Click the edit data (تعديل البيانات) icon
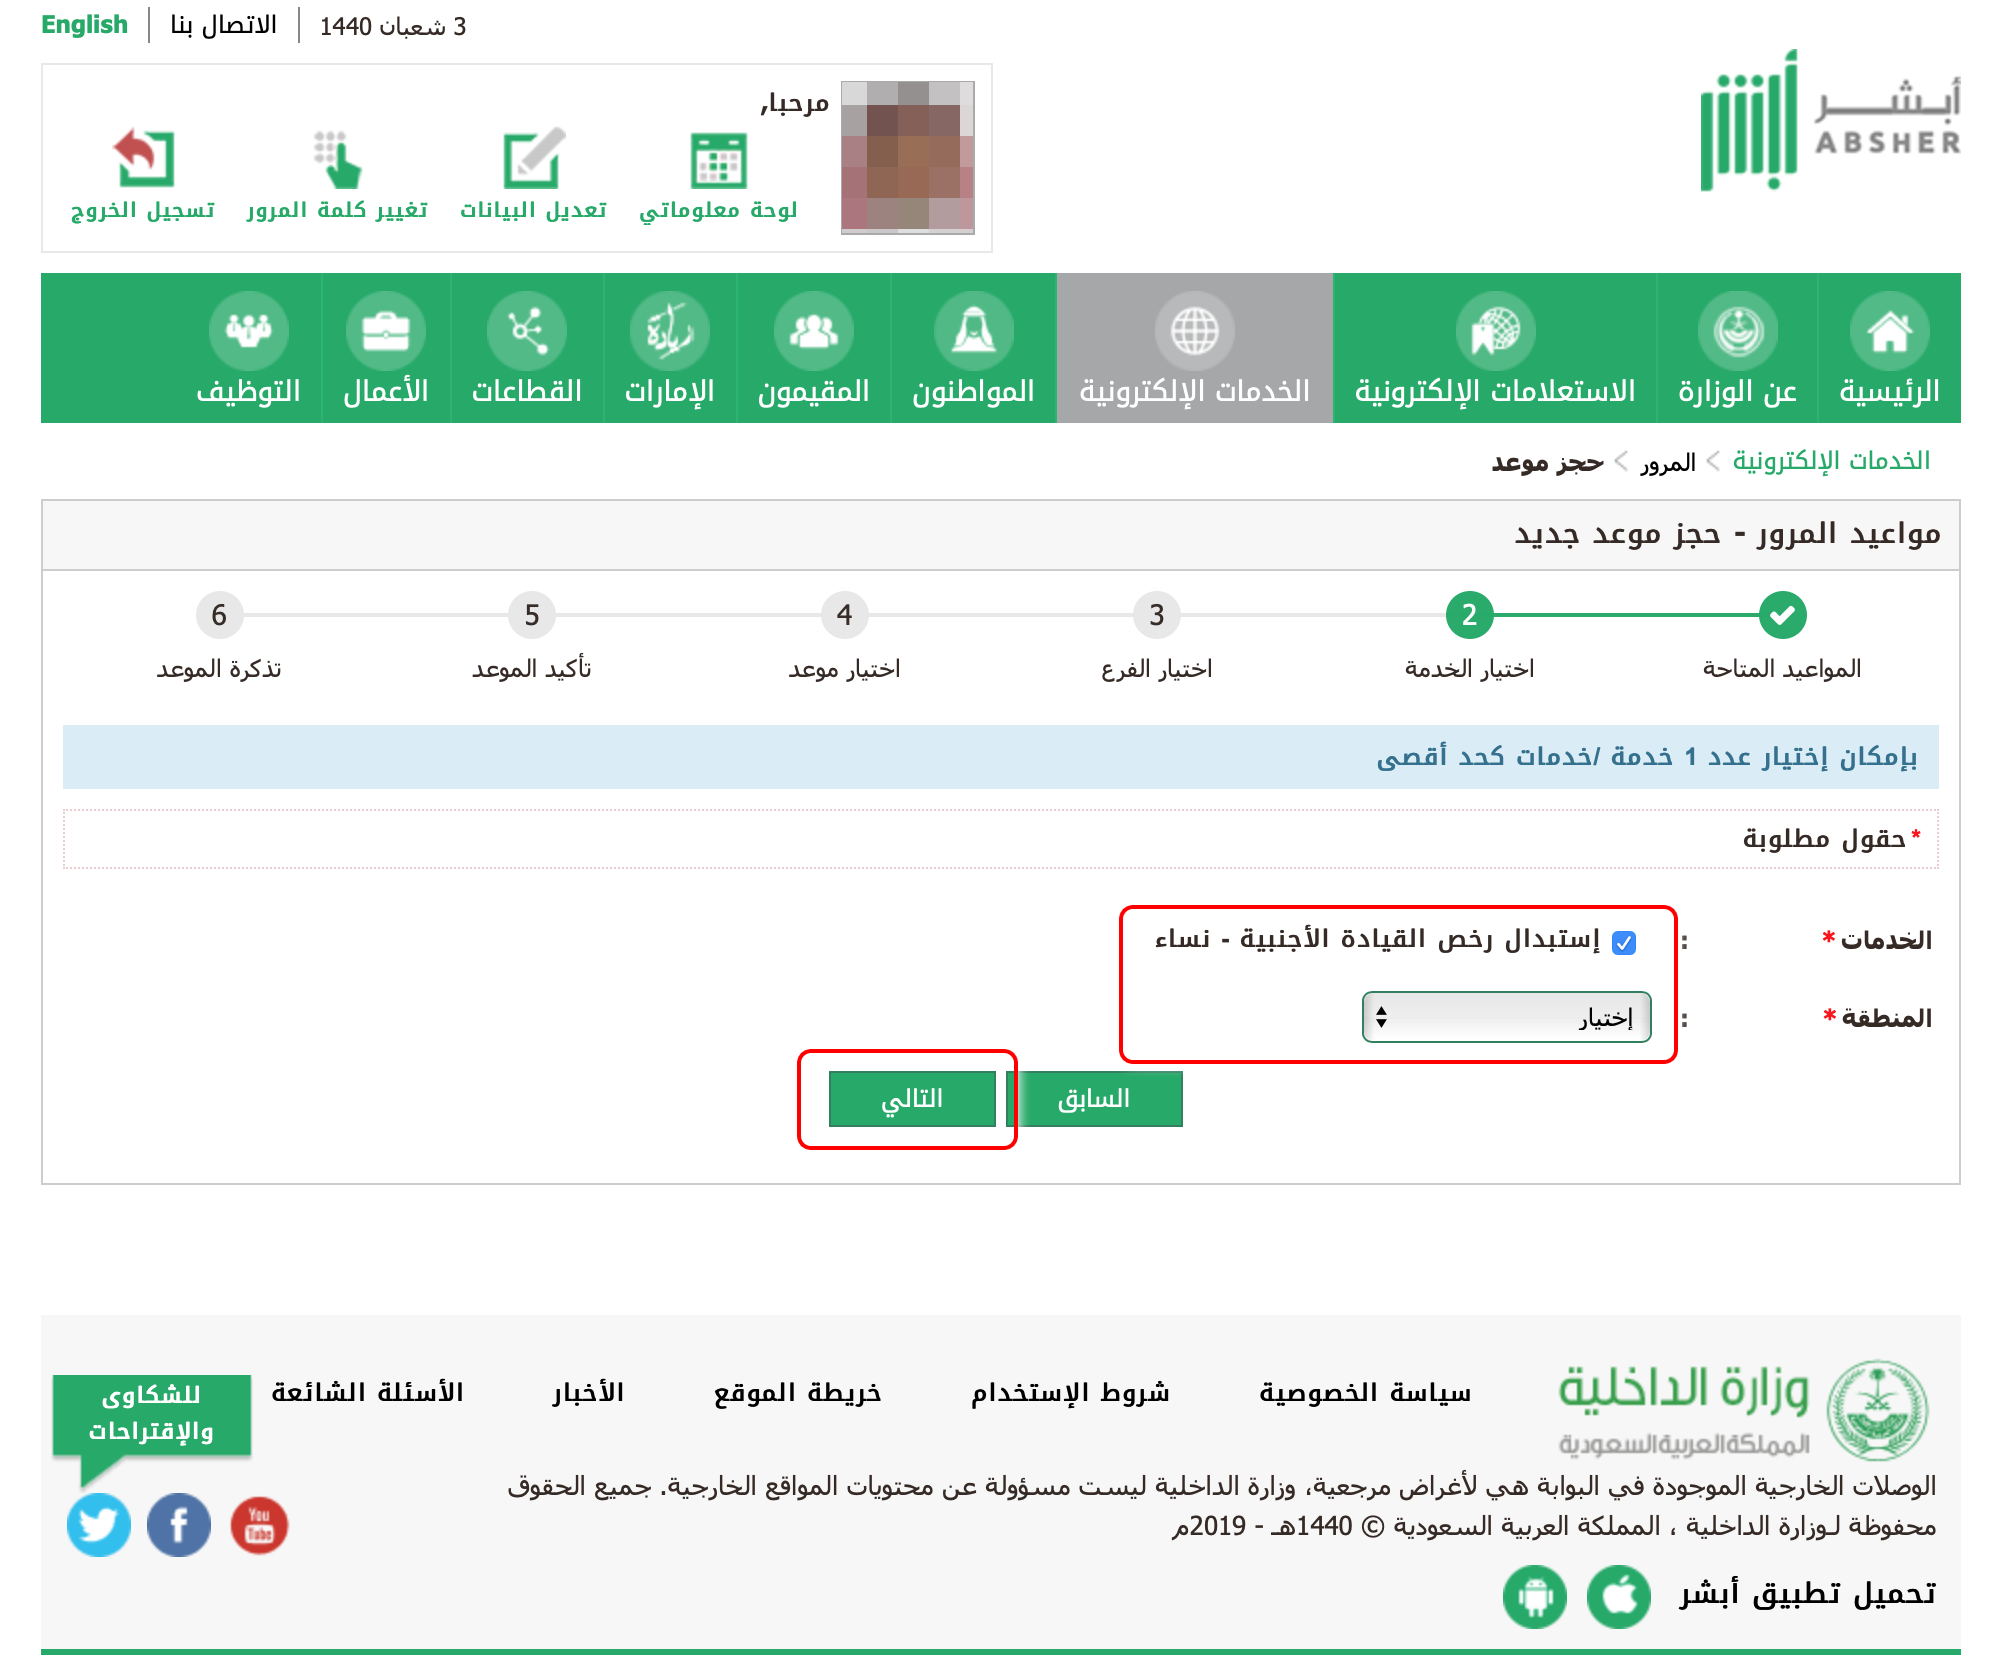 533,160
